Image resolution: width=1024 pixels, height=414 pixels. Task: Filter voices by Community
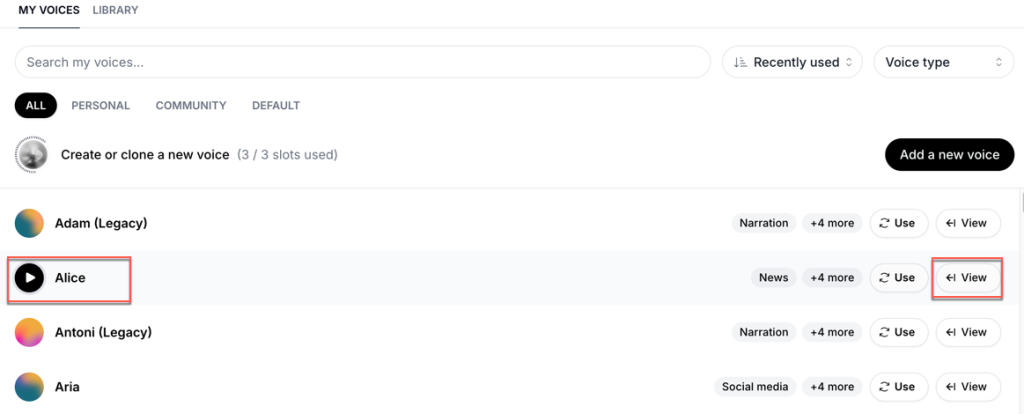(x=191, y=105)
